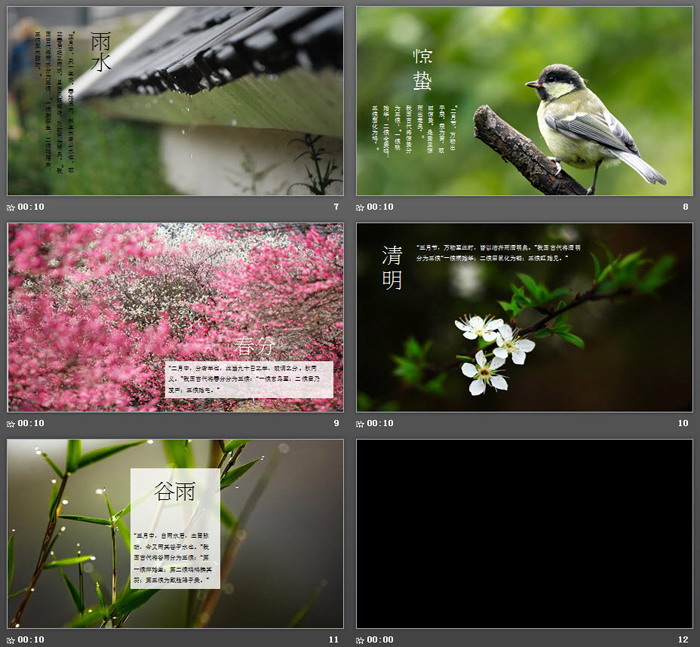Click the 00:10 timing label under slide 7
This screenshot has width=700, height=647.
click(31, 207)
